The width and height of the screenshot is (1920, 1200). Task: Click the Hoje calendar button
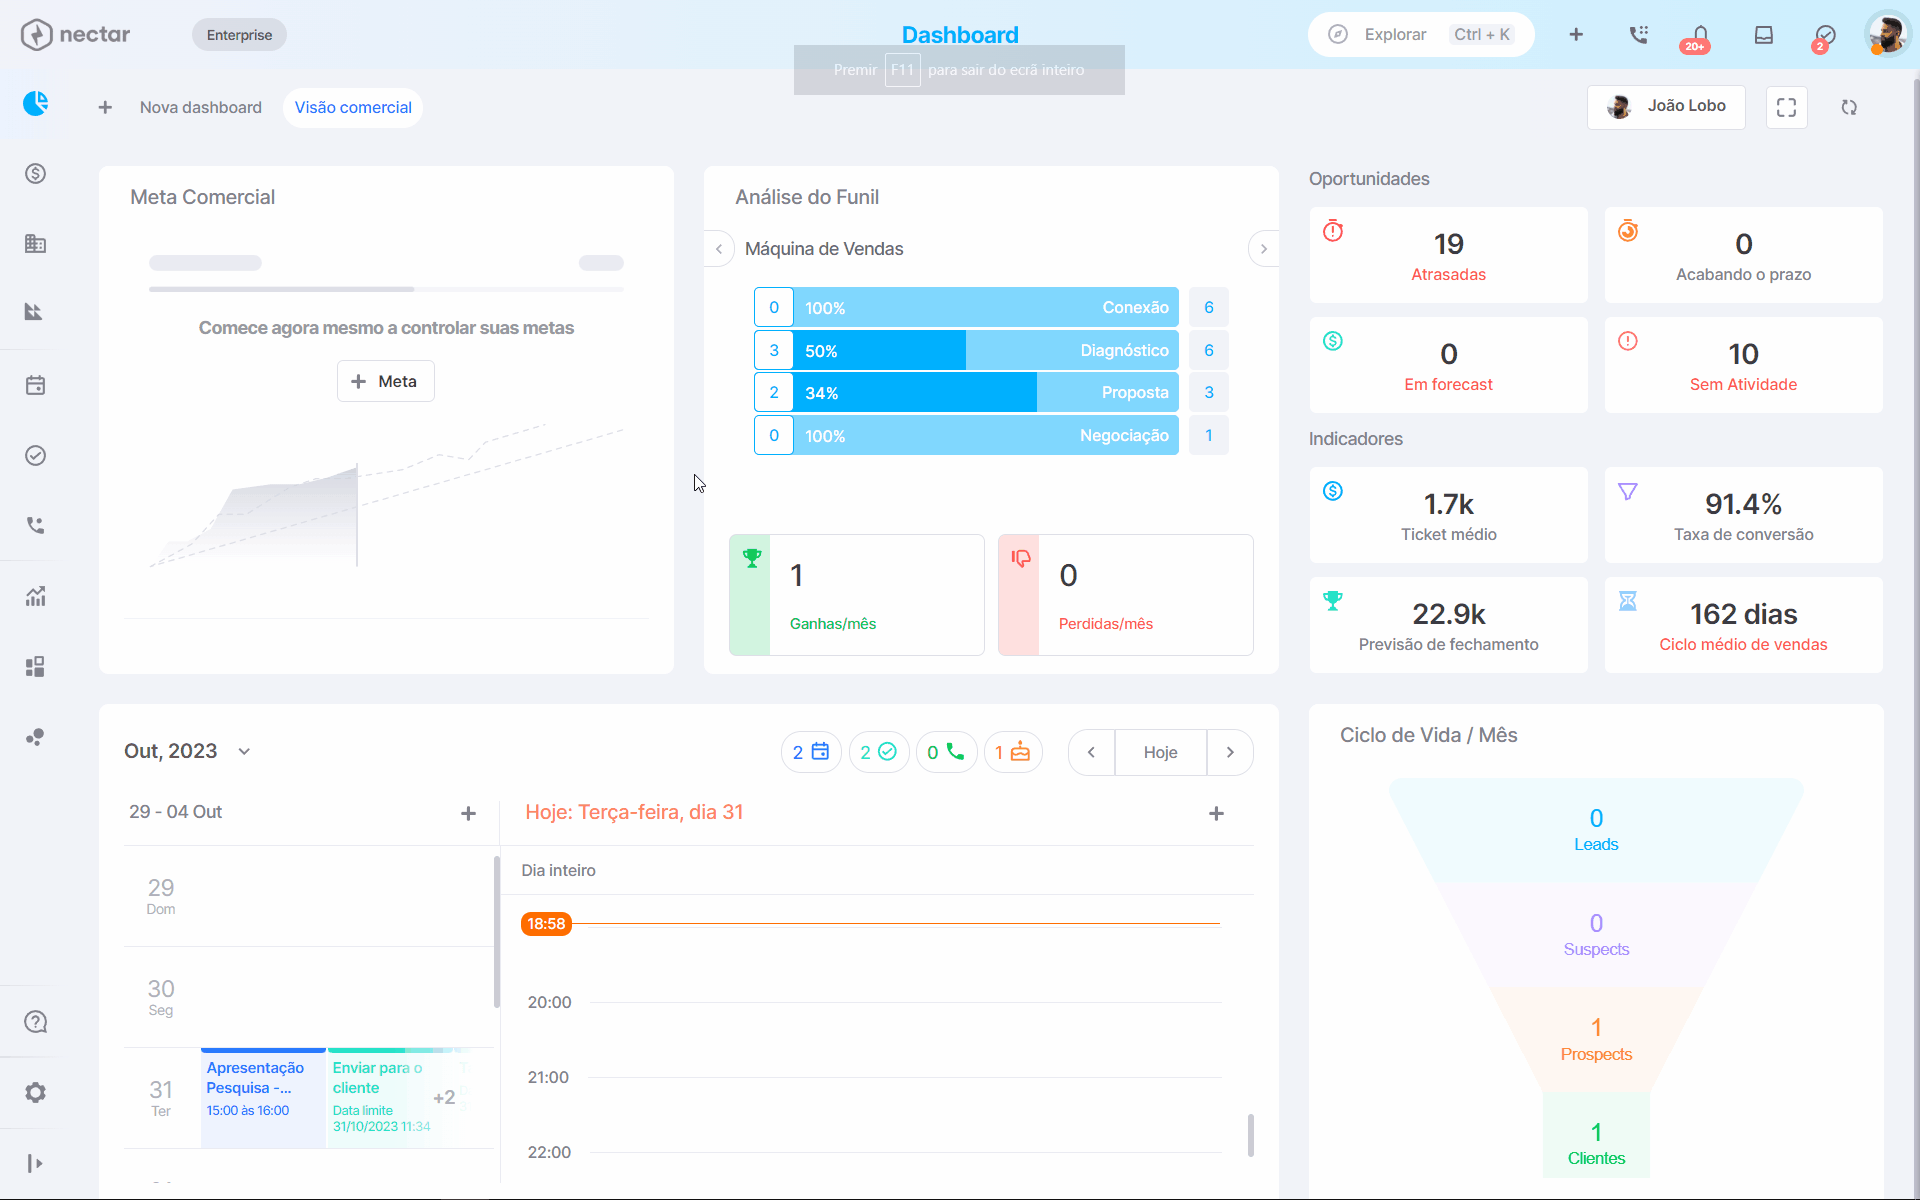coord(1160,752)
